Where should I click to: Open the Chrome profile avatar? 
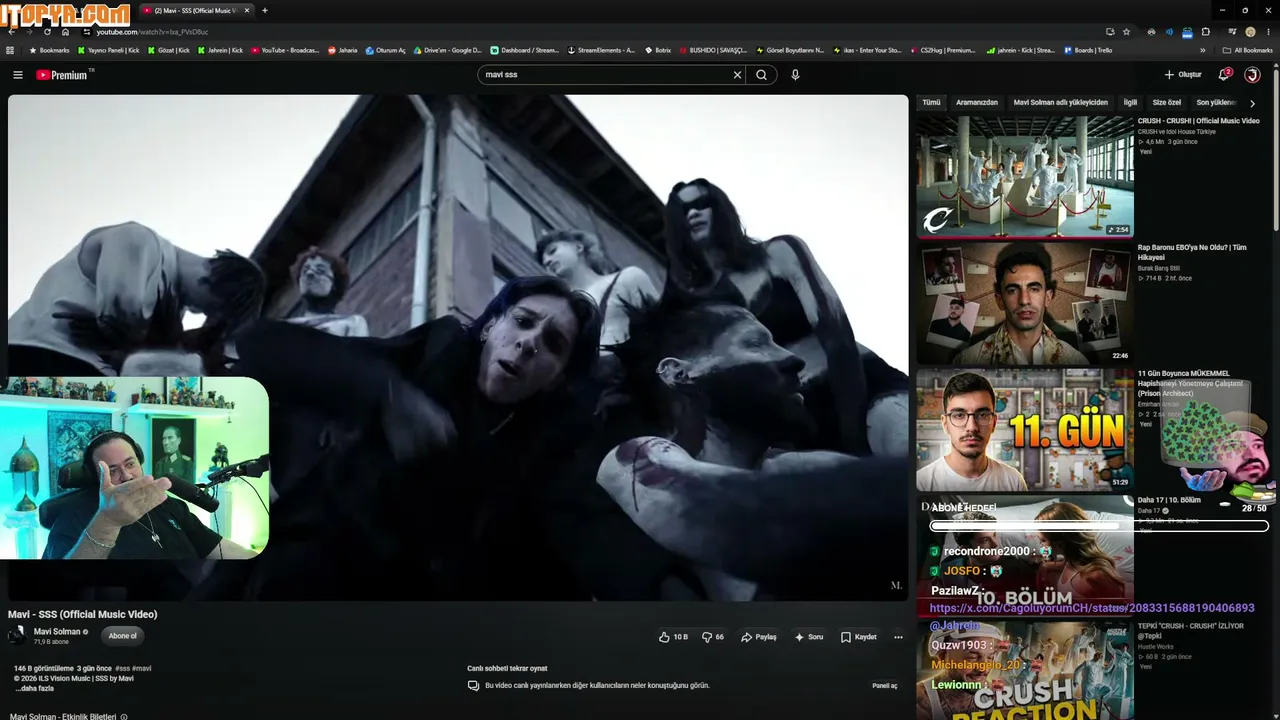point(1250,32)
